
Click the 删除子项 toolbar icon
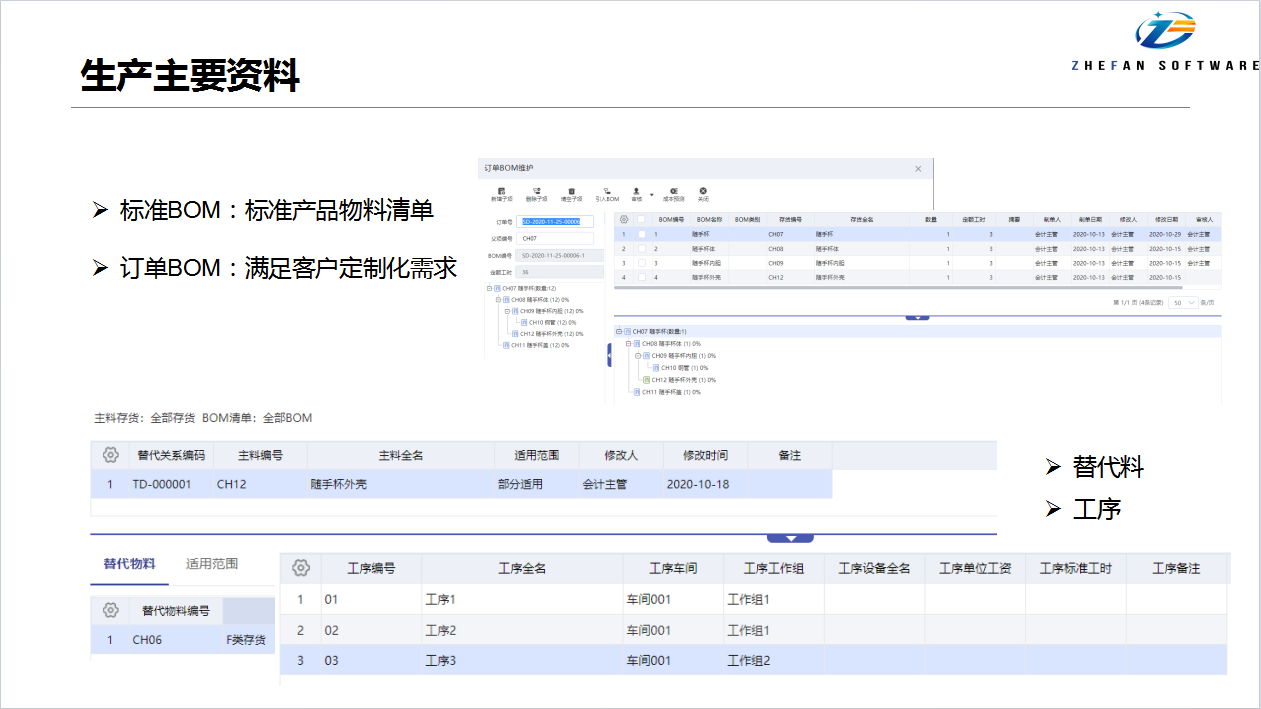pyautogui.click(x=537, y=191)
